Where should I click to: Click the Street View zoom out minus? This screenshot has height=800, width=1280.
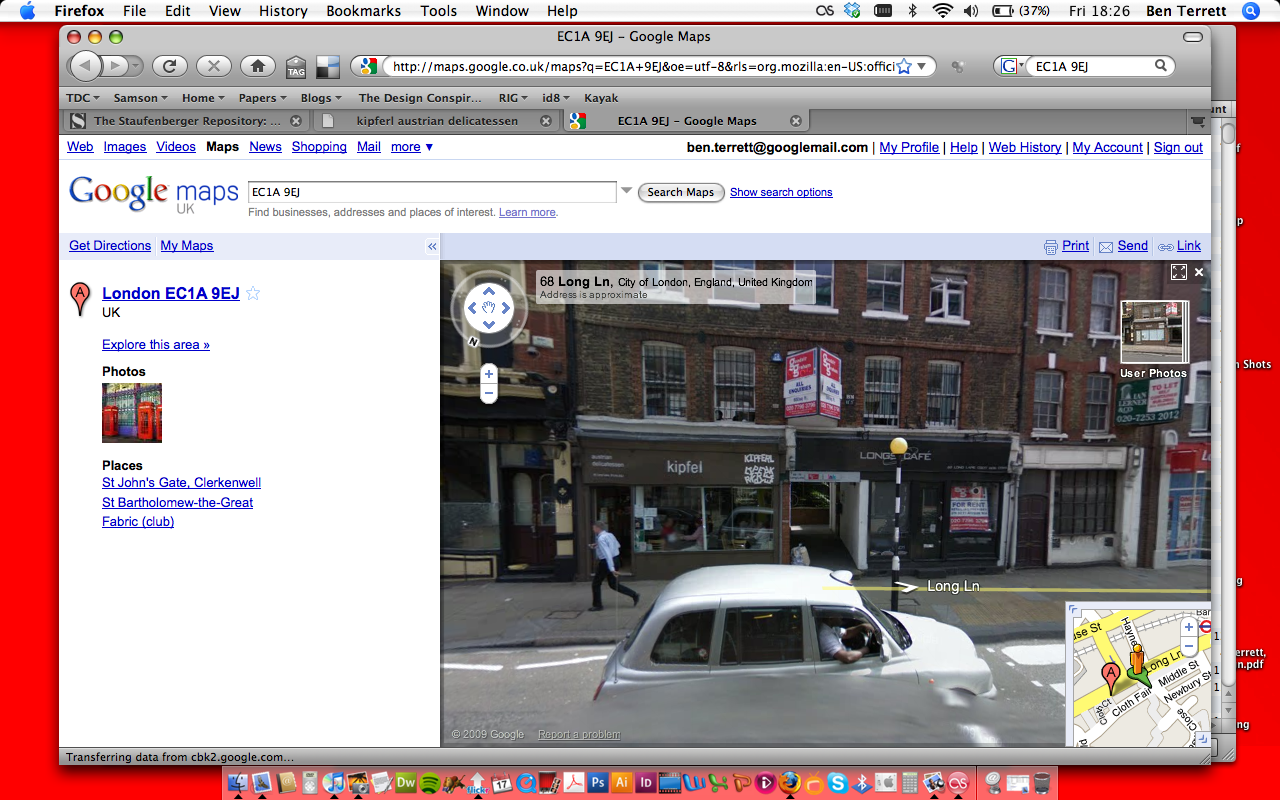pyautogui.click(x=489, y=394)
